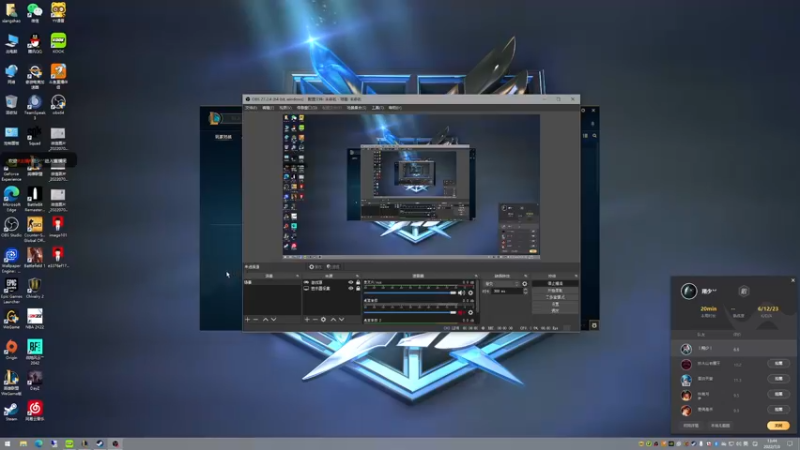Open the scene transition type dropdown

click(502, 284)
